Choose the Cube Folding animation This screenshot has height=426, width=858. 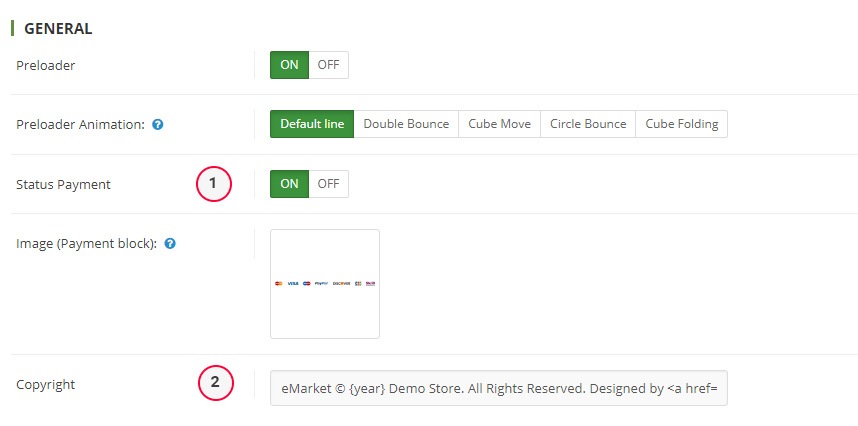[682, 124]
